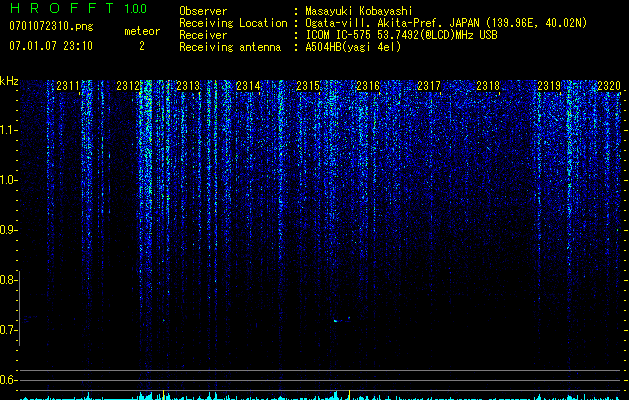The image size is (629, 400).
Task: Click the 2320 time marker
Action: coord(609,86)
